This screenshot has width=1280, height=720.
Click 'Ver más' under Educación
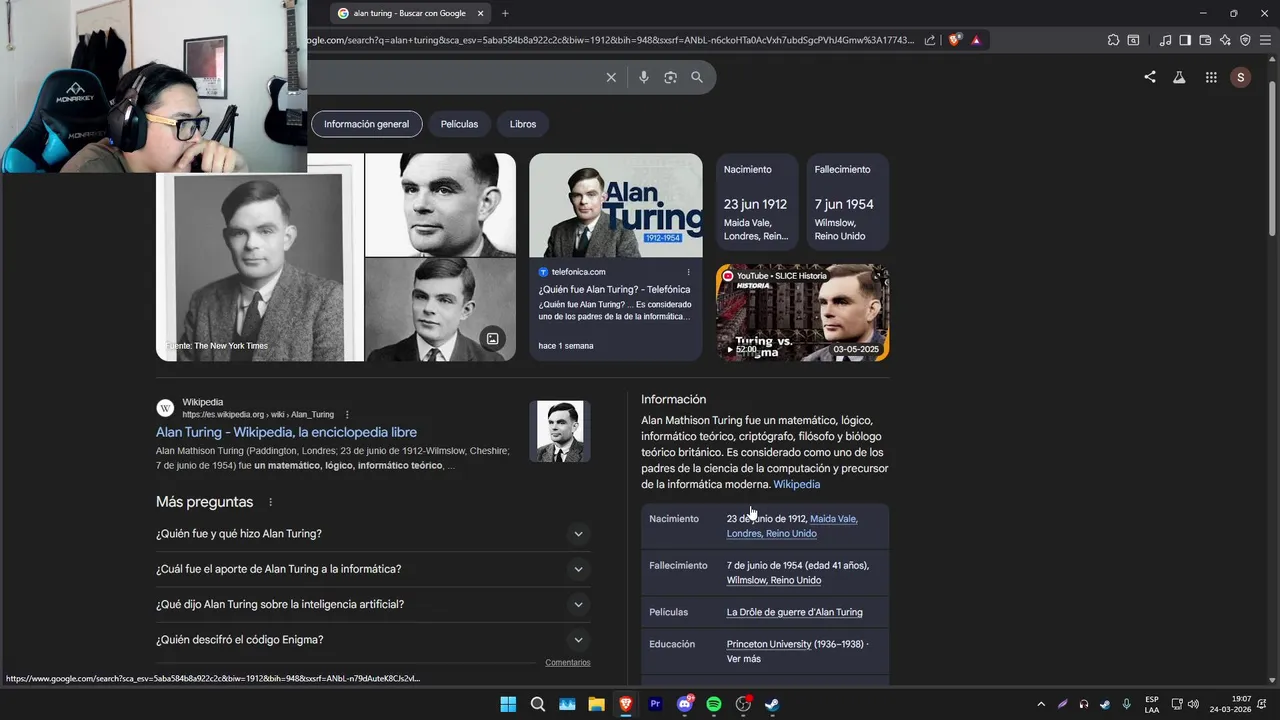click(x=743, y=659)
